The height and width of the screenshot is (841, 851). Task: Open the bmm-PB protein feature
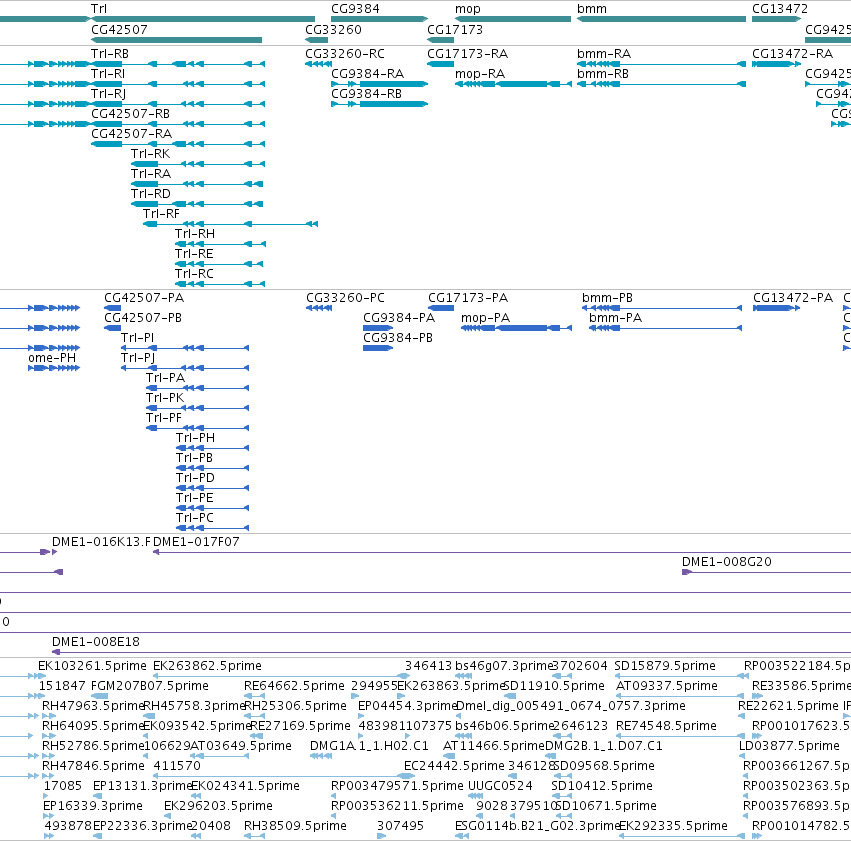click(x=607, y=298)
